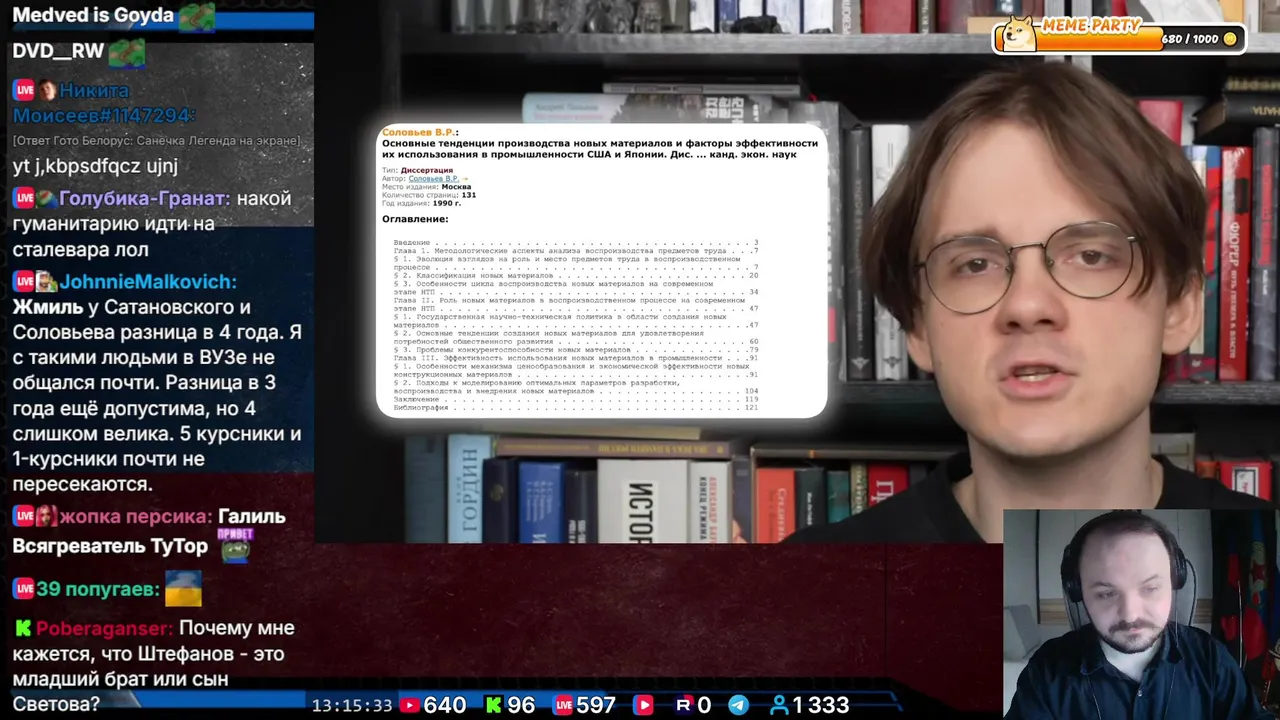Click the Библиография row in the contents
This screenshot has height=720, width=1280.
pos(576,407)
